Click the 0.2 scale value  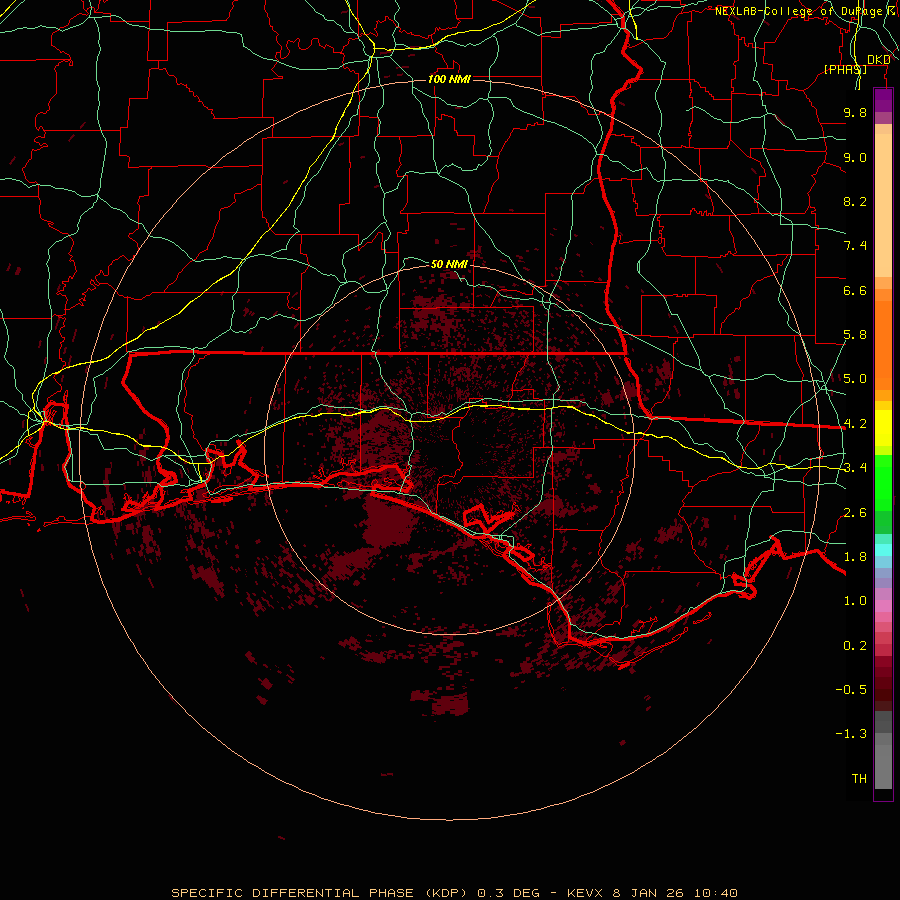pyautogui.click(x=855, y=646)
